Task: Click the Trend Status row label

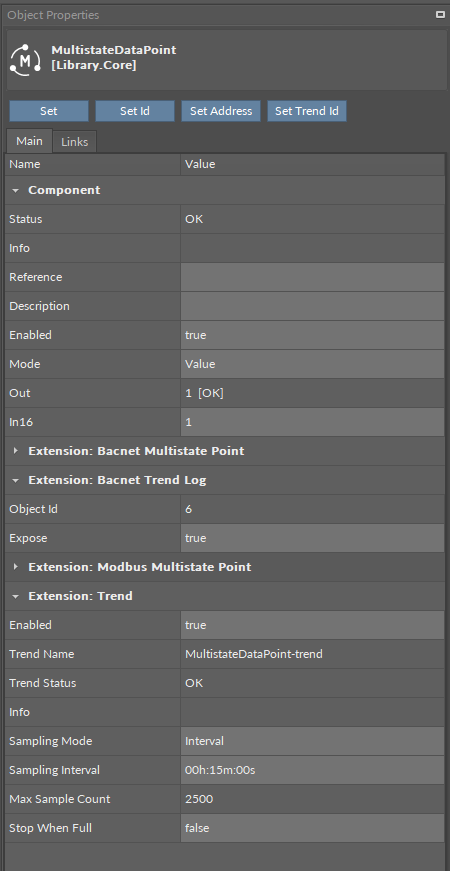Action: click(x=42, y=683)
